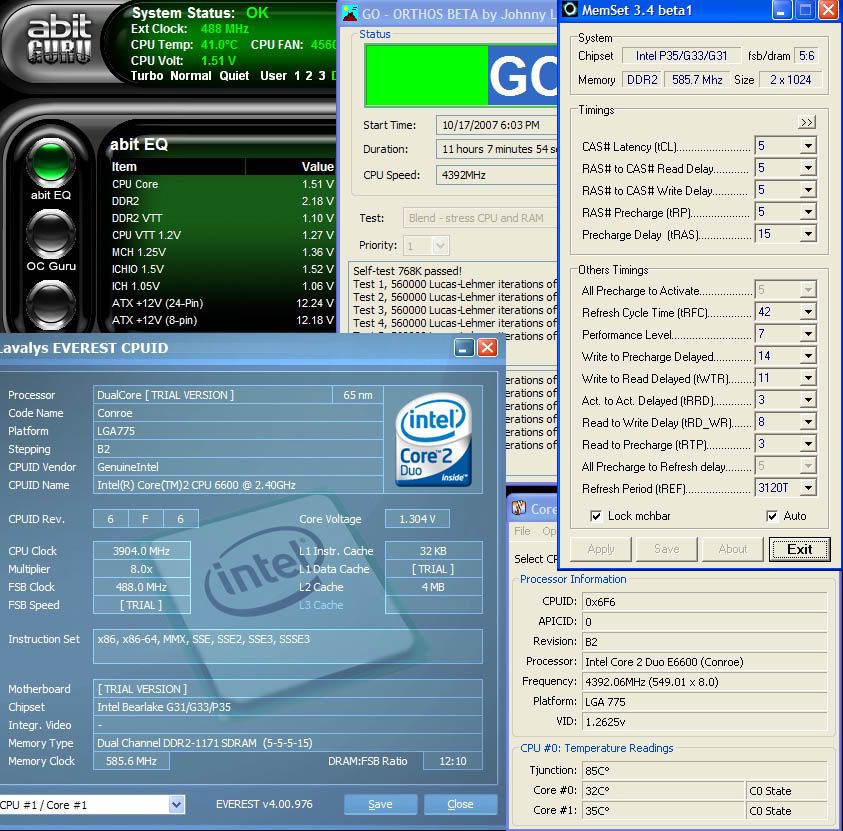
Task: Open the File menu in Core Temp
Action: coord(522,531)
